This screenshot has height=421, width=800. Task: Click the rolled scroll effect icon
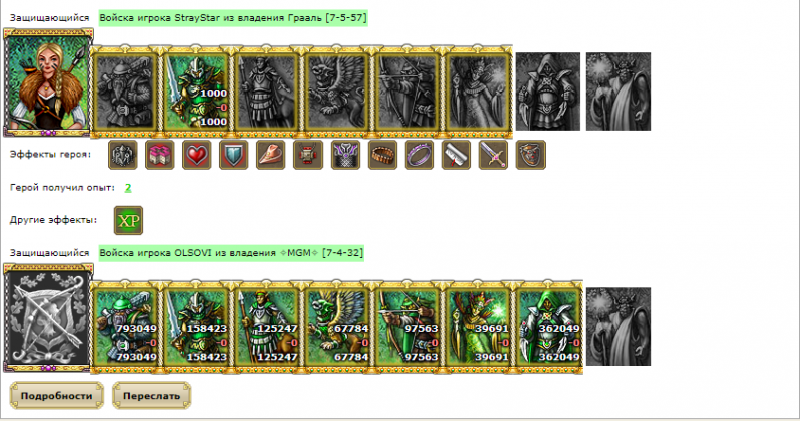456,155
